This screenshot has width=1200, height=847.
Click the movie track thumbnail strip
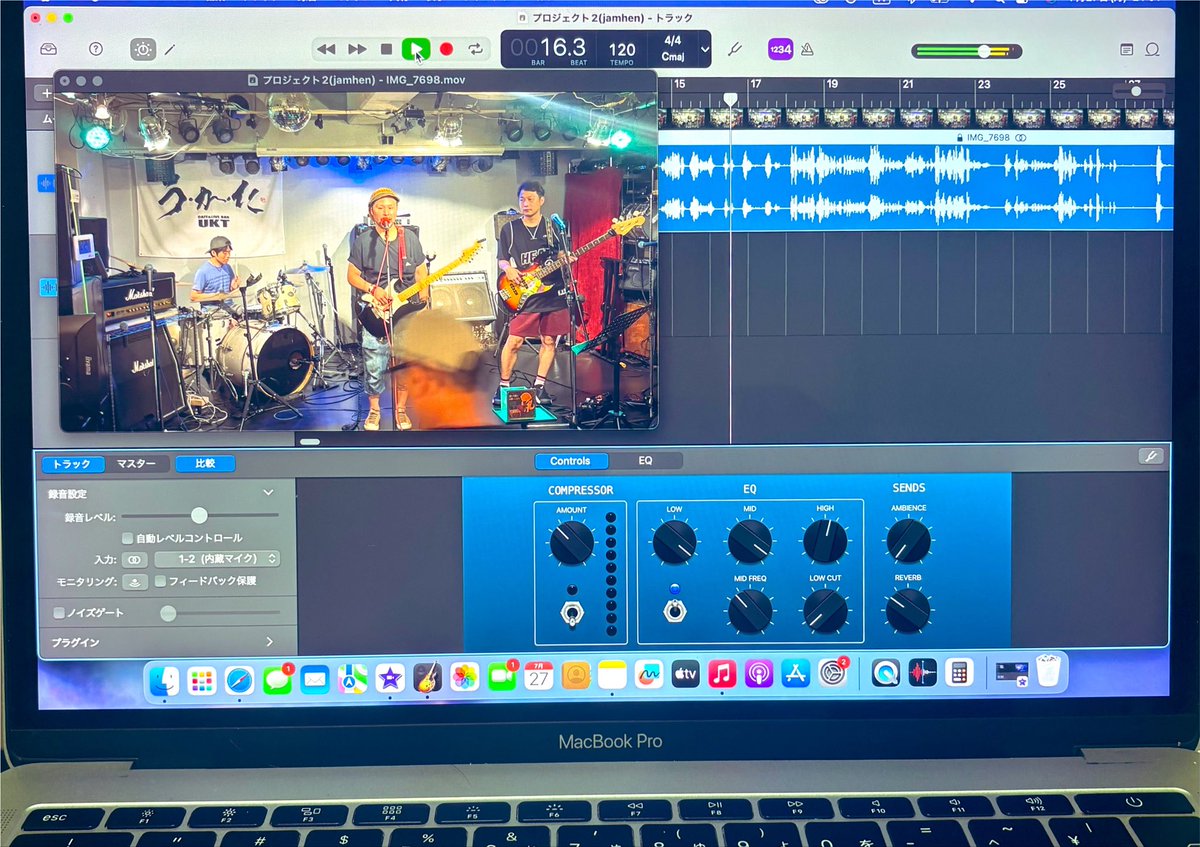915,118
